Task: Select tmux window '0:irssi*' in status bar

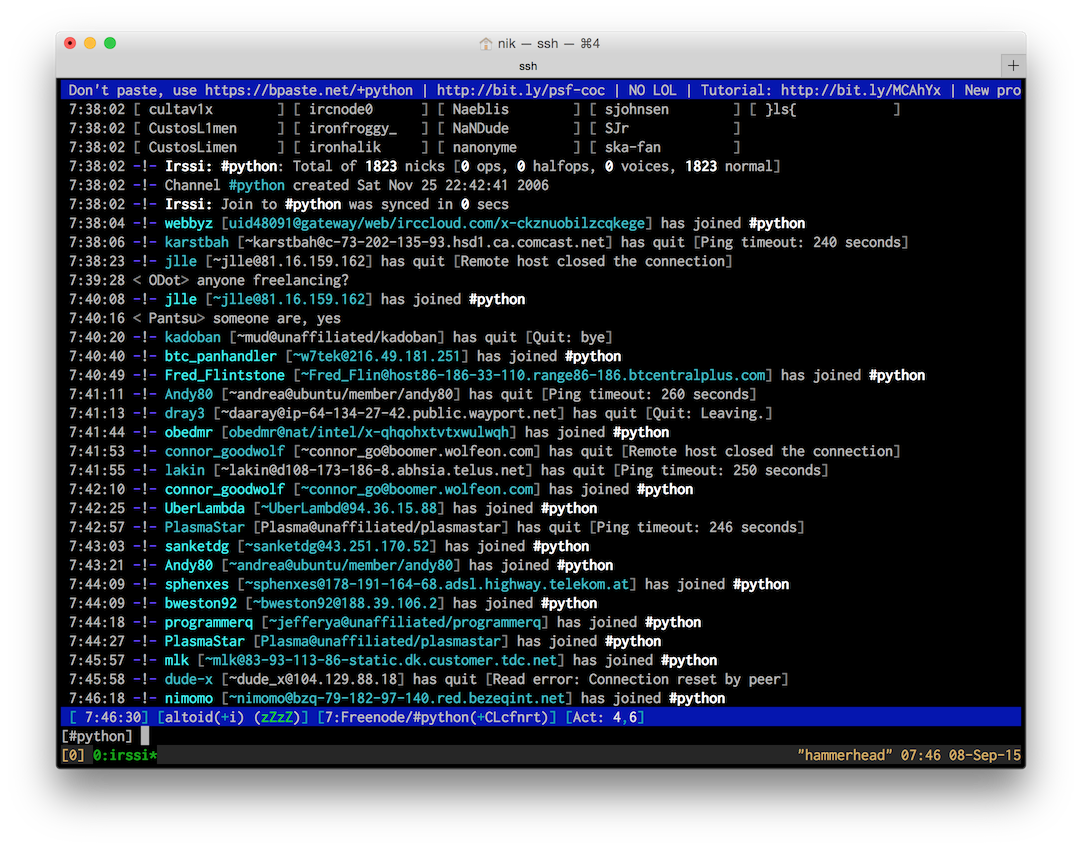Action: 125,755
